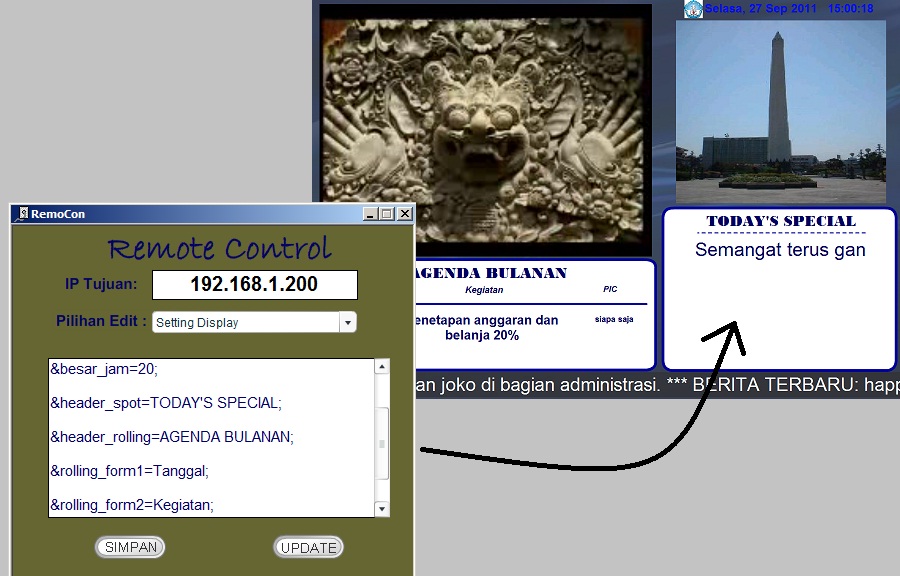Click the round logo beside the date

tap(693, 9)
